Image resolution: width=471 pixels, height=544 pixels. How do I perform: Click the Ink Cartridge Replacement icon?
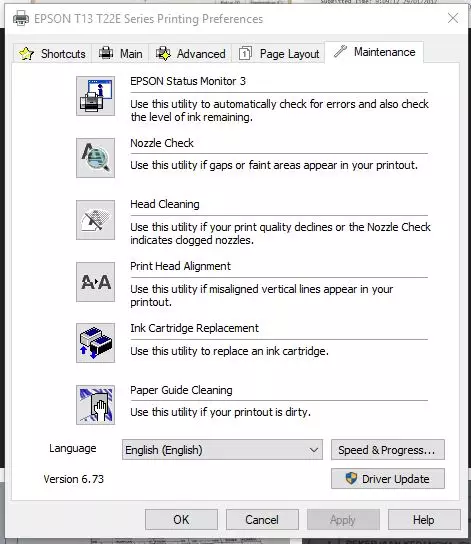pos(95,343)
